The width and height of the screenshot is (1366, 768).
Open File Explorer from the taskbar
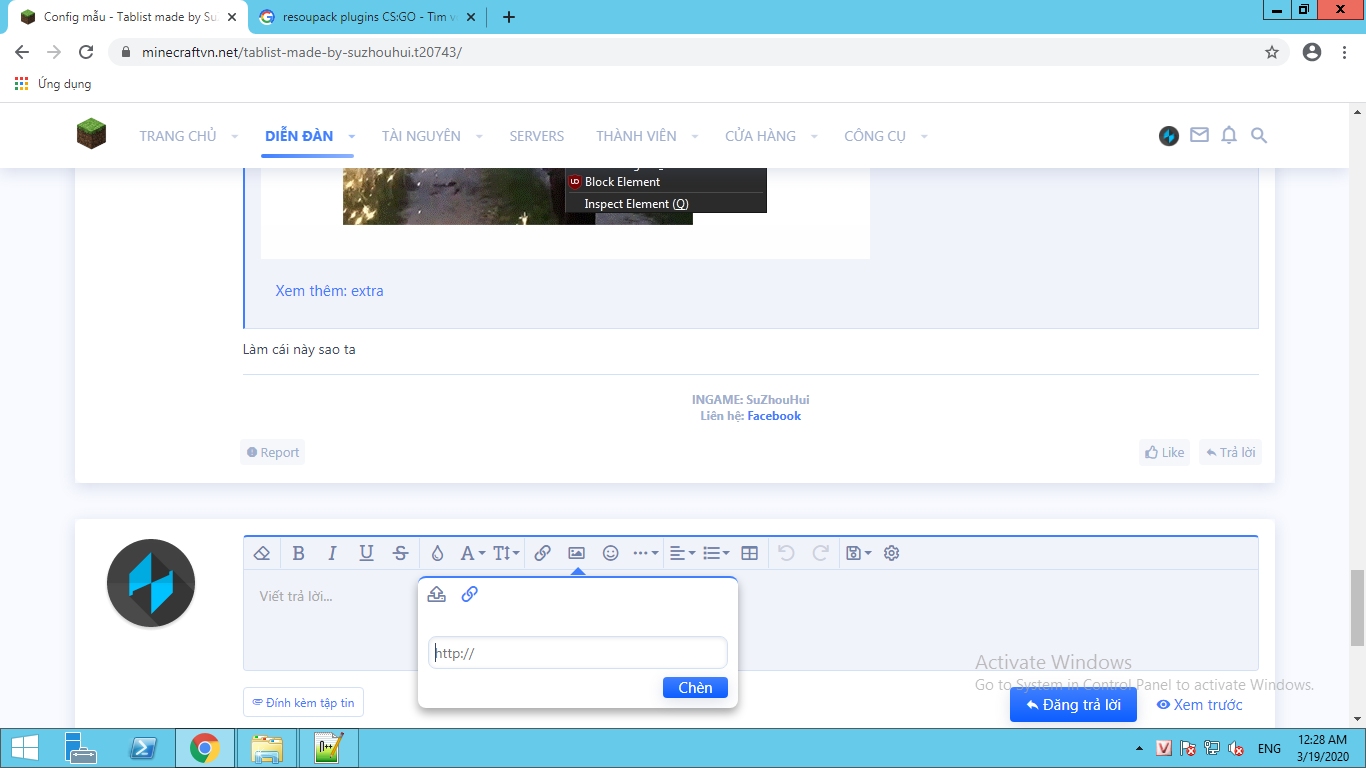[267, 748]
